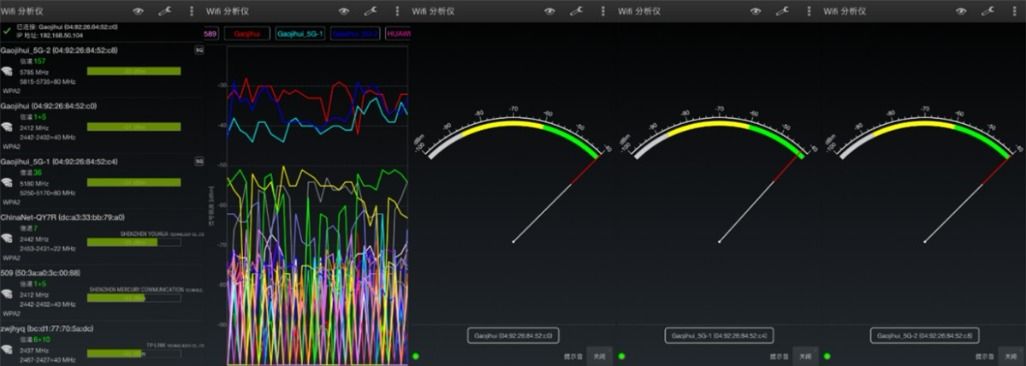Toggle the red Gaojihui legend in graph
Viewport: 1026px width, 366px height.
(x=247, y=33)
